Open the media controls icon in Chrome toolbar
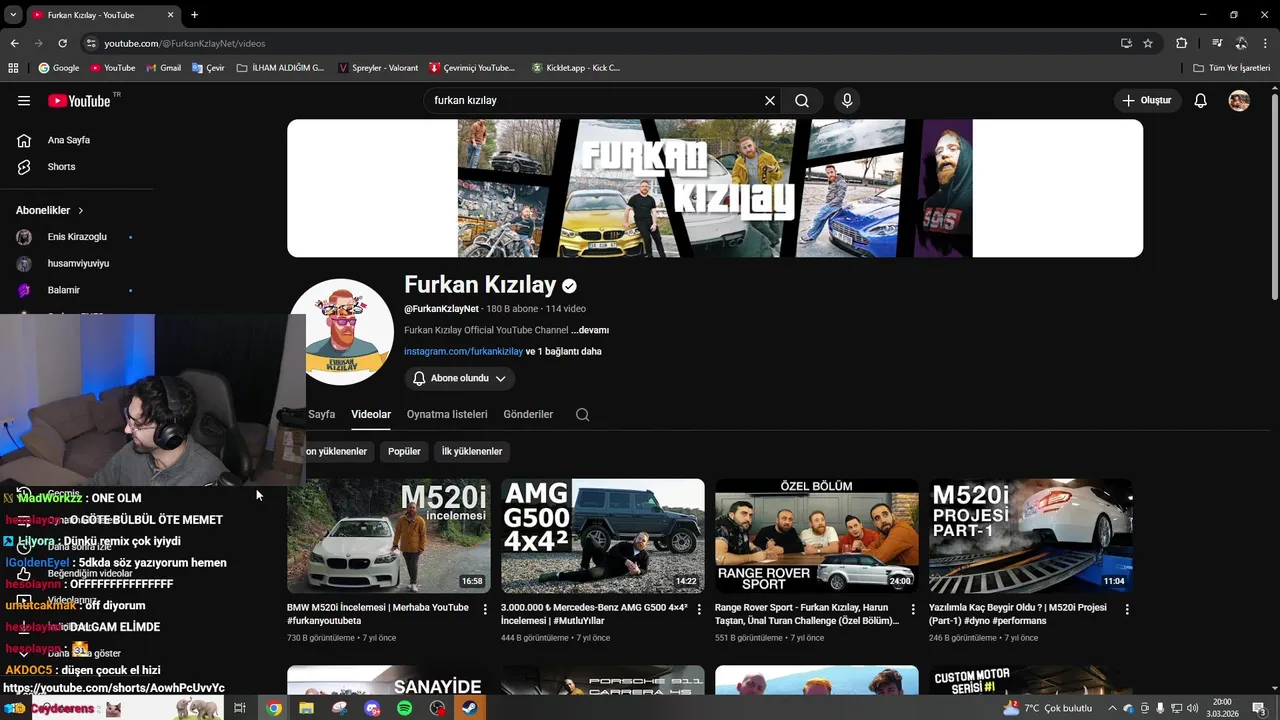 pos(1217,43)
